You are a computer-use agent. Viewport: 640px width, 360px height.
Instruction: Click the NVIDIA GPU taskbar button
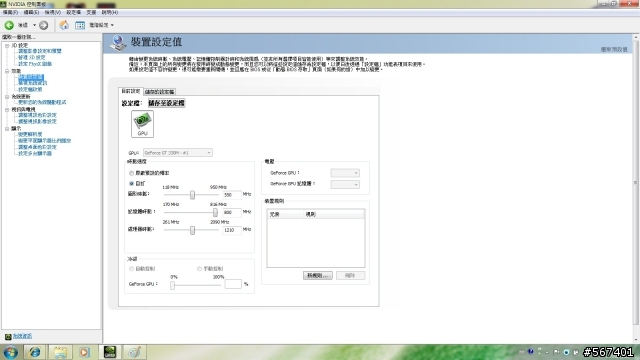point(109,352)
